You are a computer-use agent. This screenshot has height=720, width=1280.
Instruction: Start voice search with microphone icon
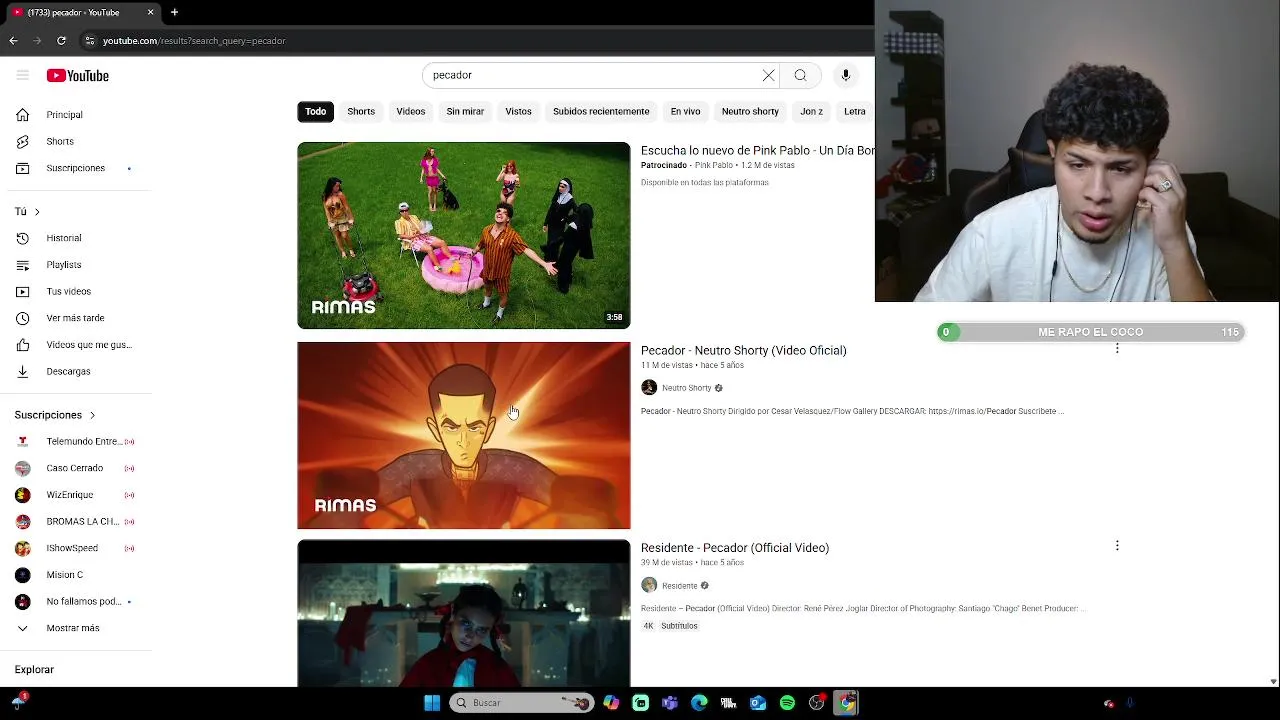pos(845,75)
